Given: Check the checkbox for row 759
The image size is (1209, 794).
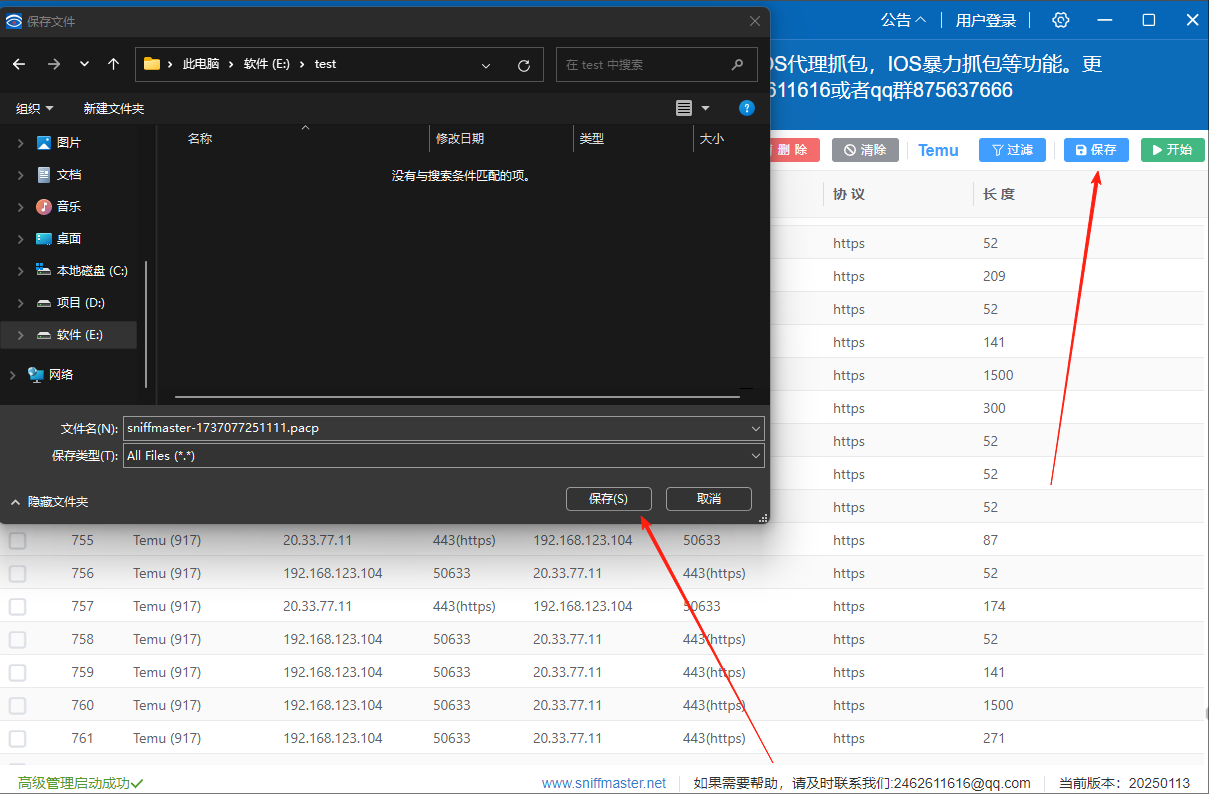Looking at the screenshot, I should tap(18, 673).
